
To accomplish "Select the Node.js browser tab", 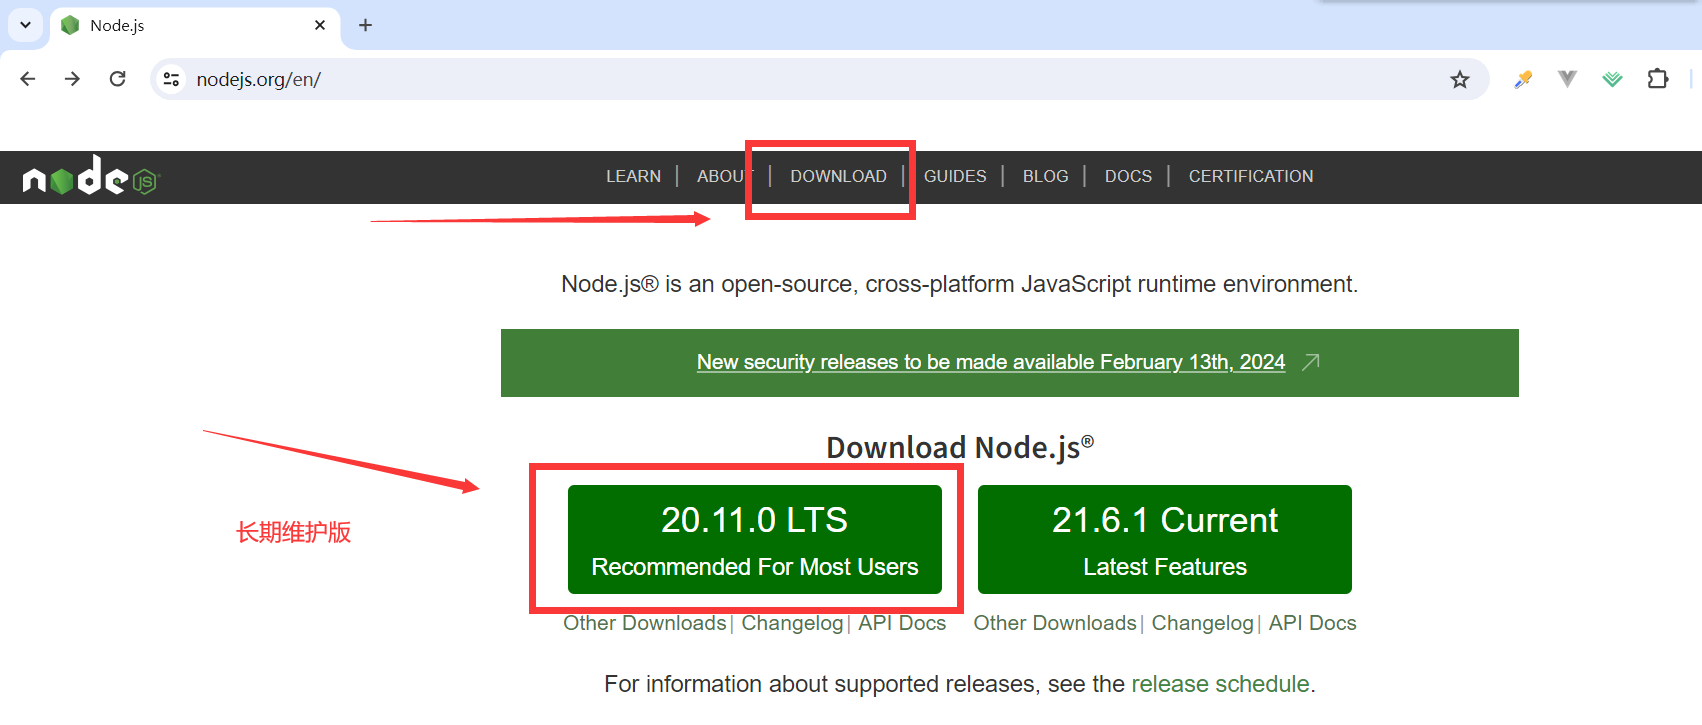I will [x=195, y=25].
